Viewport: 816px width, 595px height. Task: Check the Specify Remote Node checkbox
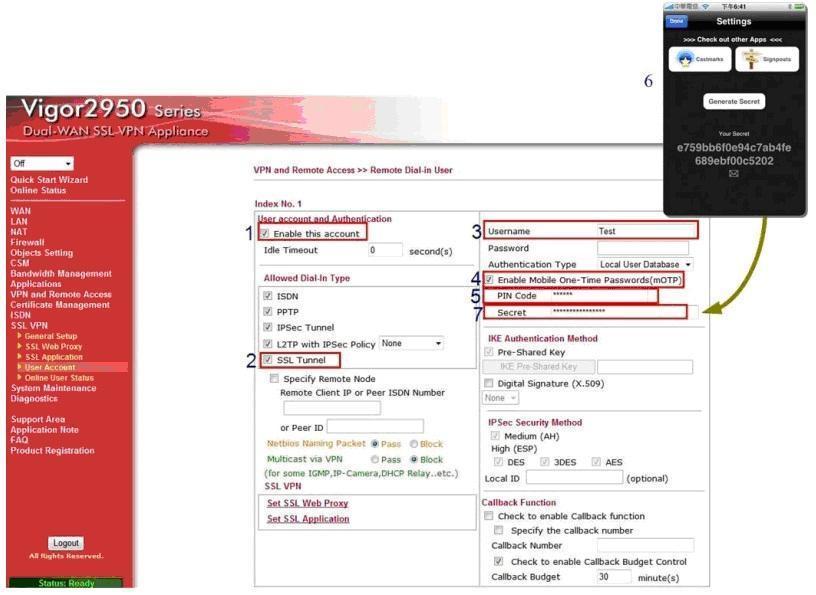coord(274,378)
